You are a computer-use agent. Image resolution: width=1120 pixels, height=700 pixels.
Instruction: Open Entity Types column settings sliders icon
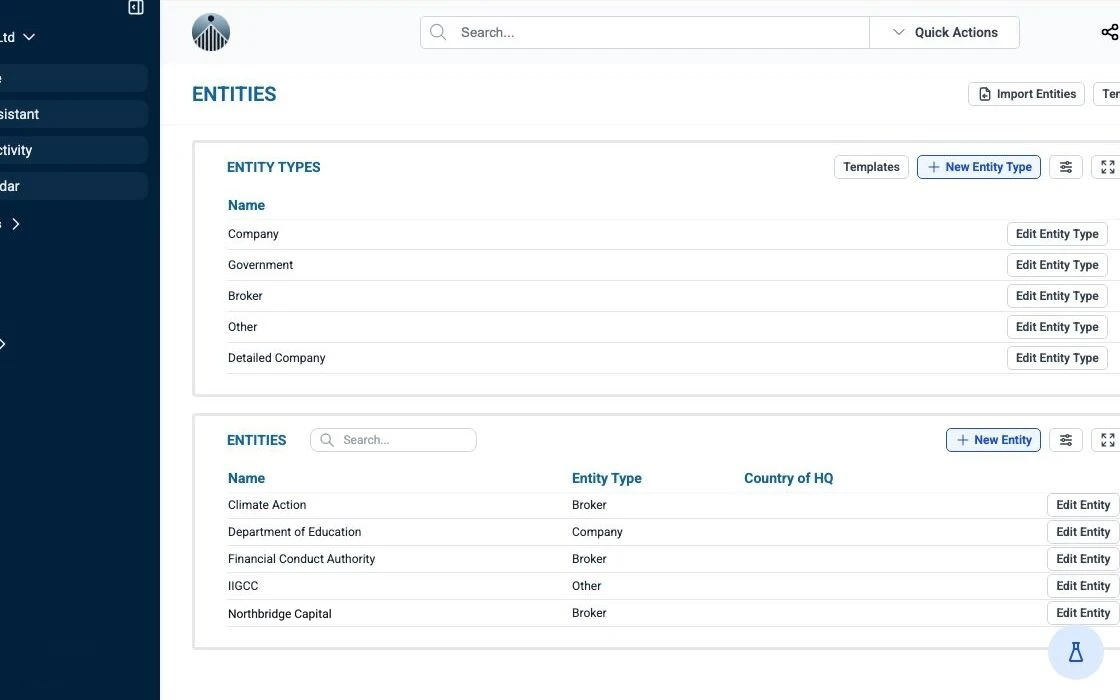pos(1066,167)
